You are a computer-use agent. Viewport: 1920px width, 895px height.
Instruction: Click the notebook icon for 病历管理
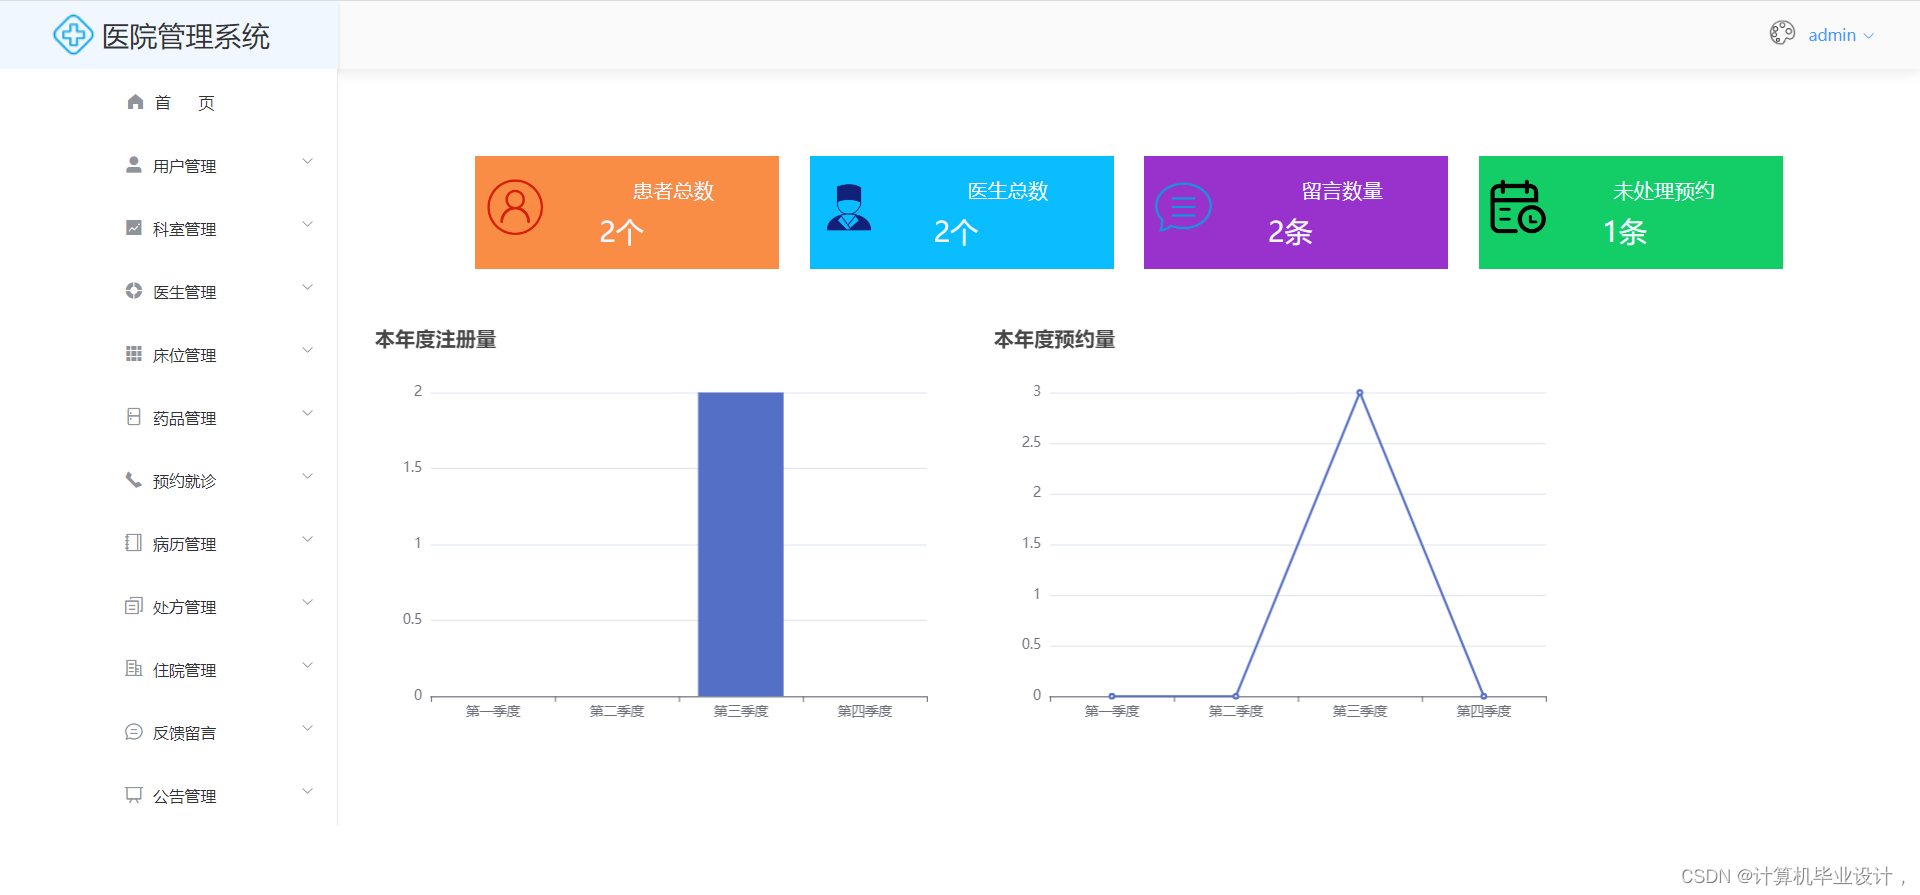[x=133, y=543]
